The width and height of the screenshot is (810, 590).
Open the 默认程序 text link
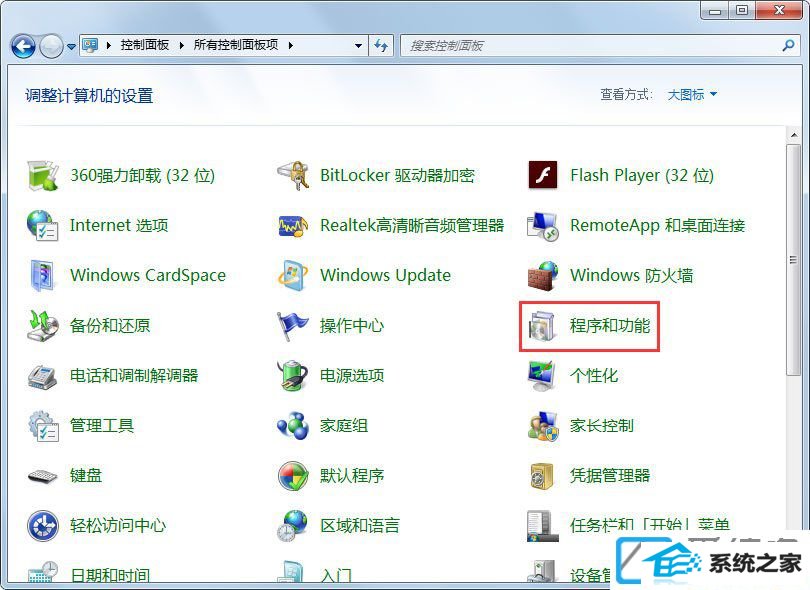tap(352, 476)
